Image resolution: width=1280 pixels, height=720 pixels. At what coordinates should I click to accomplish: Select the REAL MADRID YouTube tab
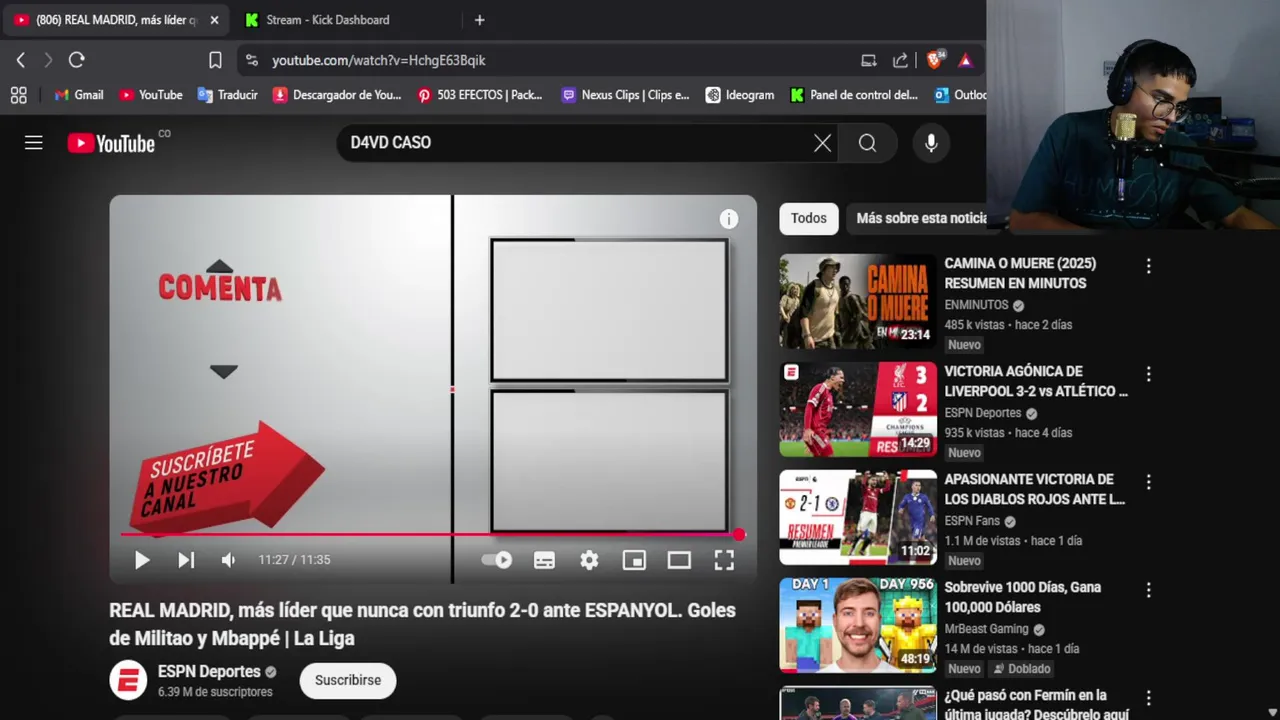(x=114, y=20)
